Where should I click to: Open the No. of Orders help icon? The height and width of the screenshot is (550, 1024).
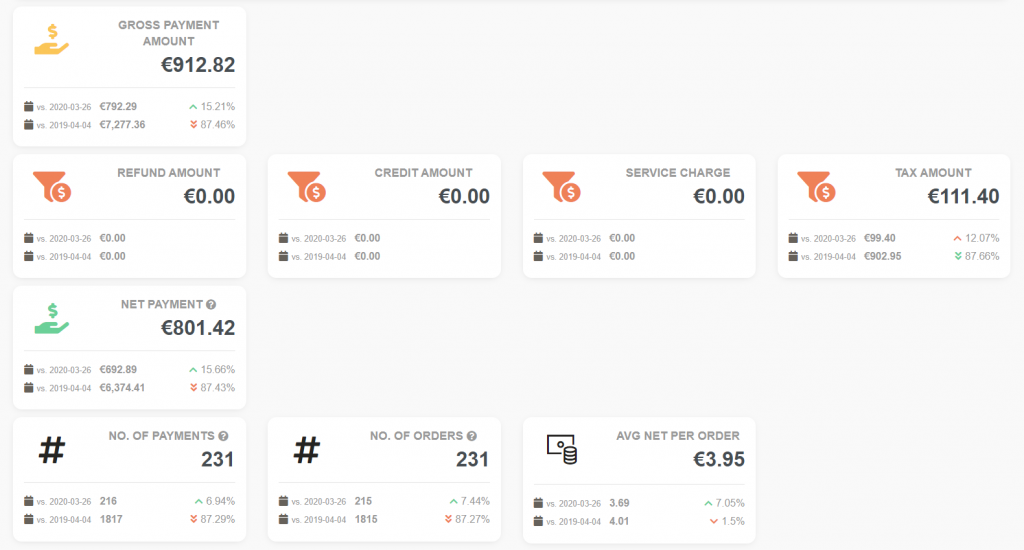[x=472, y=436]
